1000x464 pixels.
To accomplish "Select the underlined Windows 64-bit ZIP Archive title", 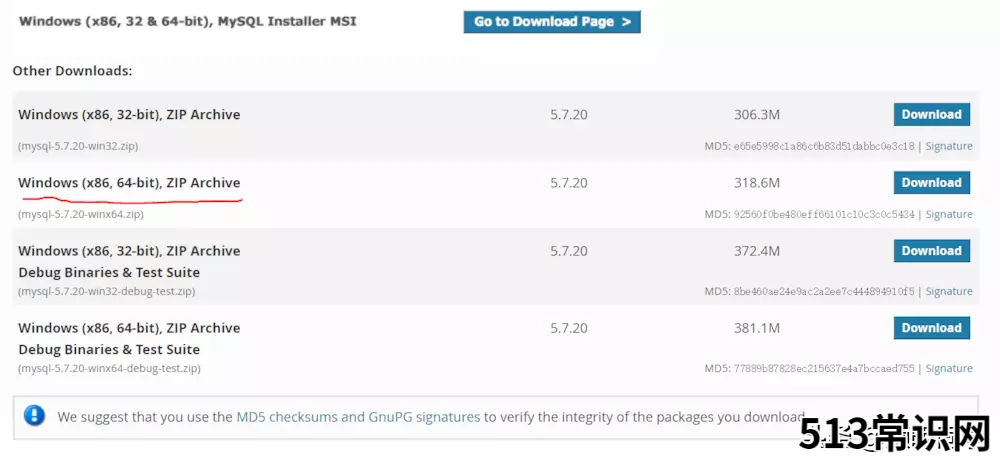I will pos(129,183).
